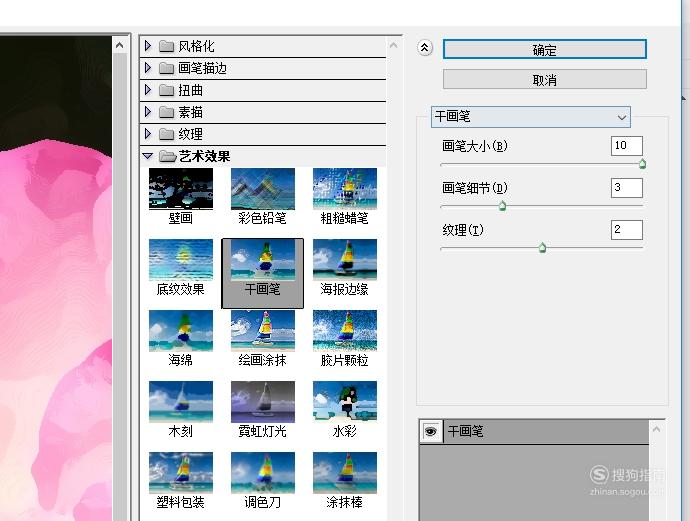
Task: Select the 粗糙蜡笔 filter thumbnail
Action: 345,189
